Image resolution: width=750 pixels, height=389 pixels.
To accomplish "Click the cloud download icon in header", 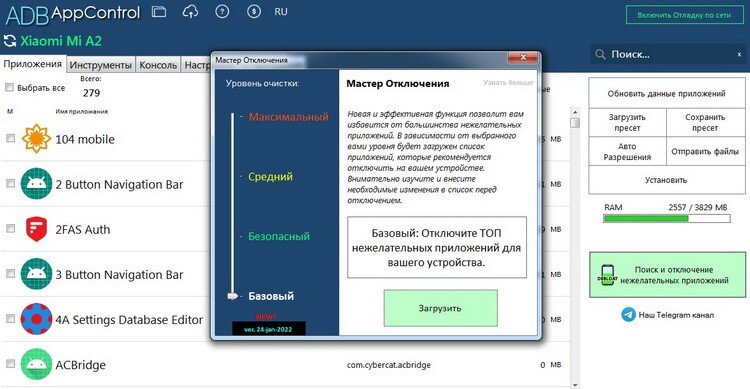I will point(190,12).
